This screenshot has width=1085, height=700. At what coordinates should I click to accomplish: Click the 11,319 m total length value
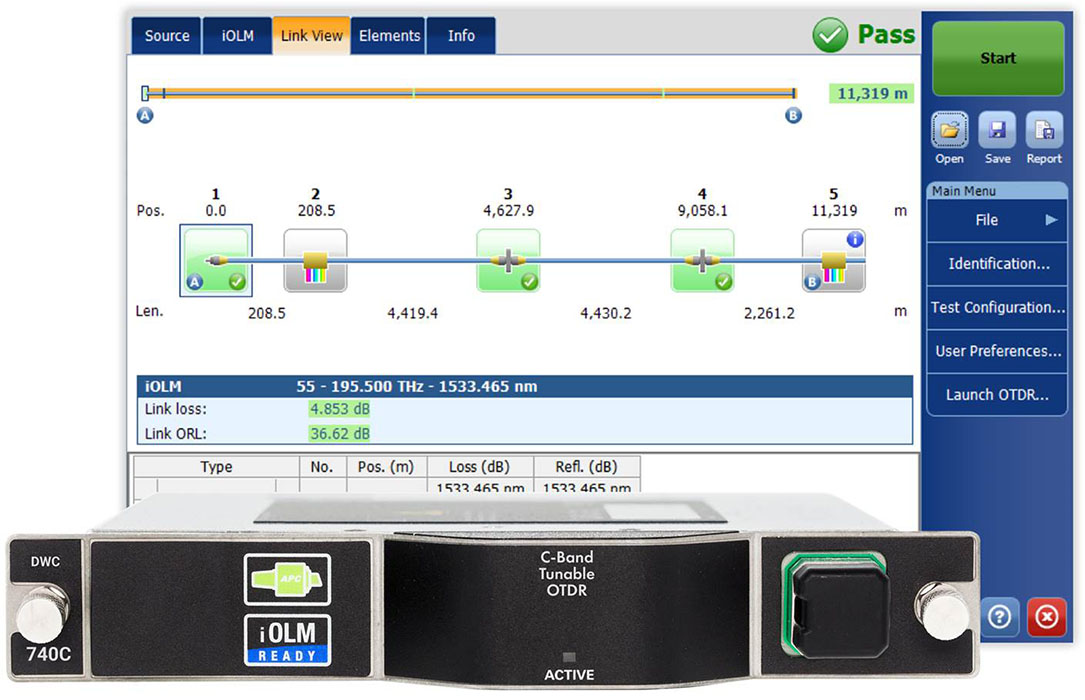(872, 93)
